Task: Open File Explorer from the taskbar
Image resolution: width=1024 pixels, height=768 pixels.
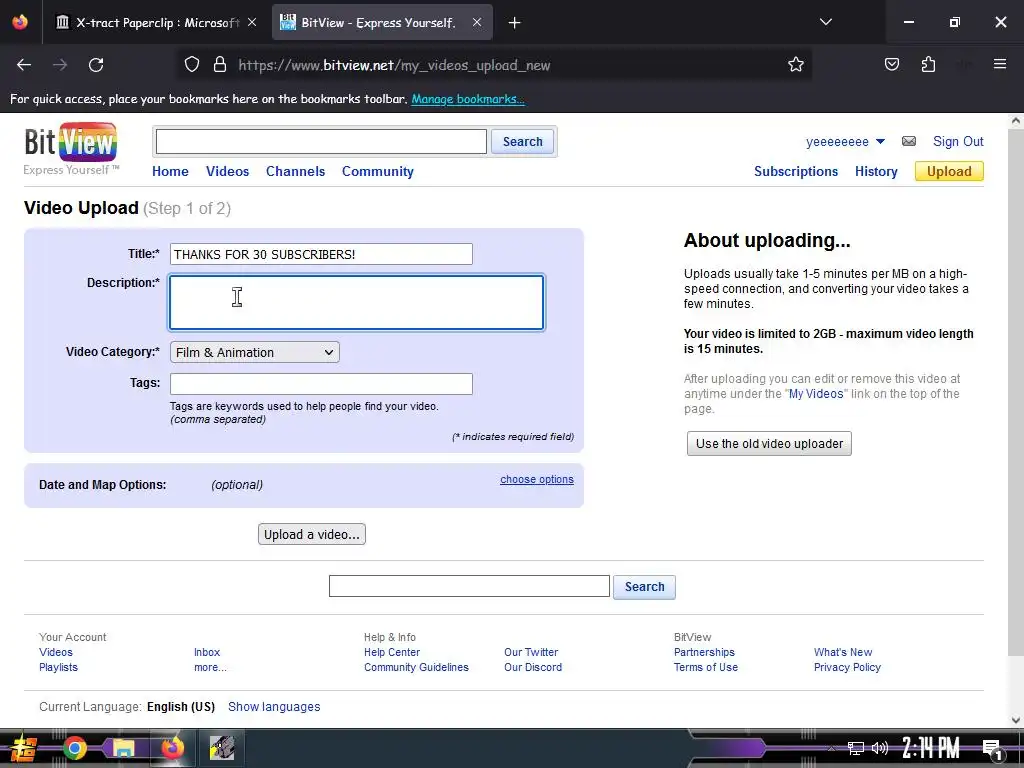Action: 123,748
